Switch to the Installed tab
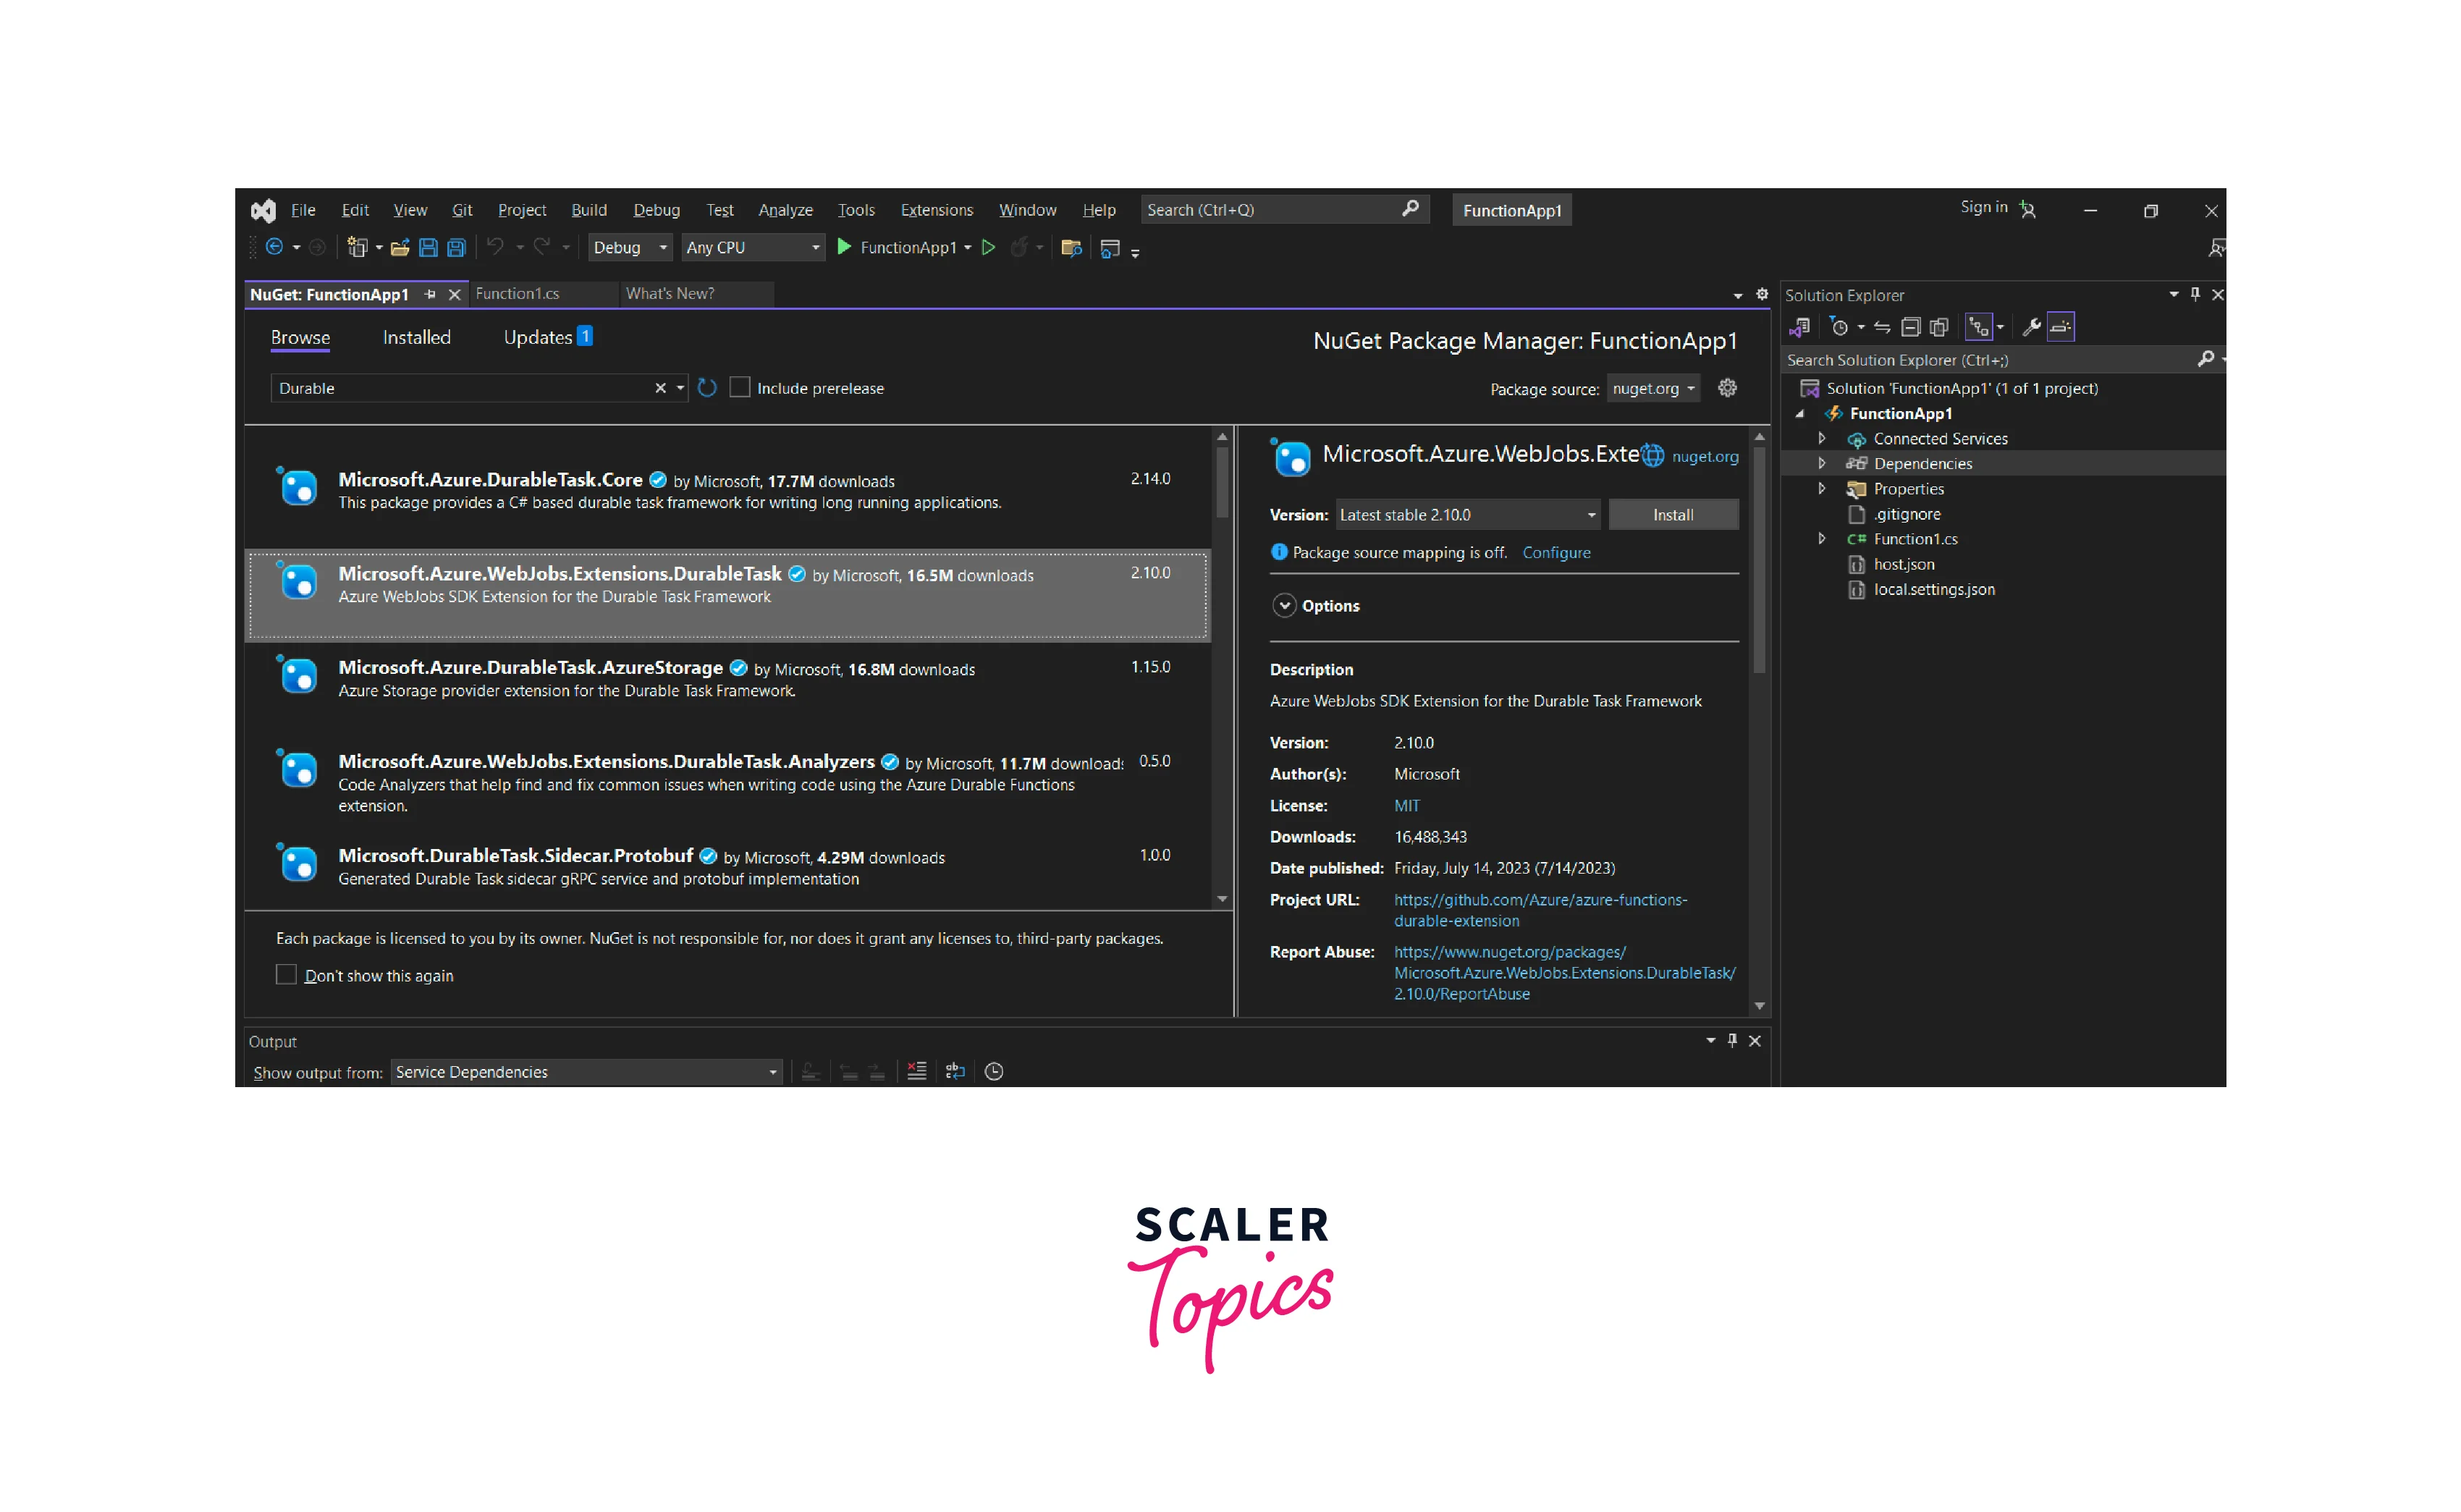This screenshot has width=2461, height=1512. coord(416,338)
